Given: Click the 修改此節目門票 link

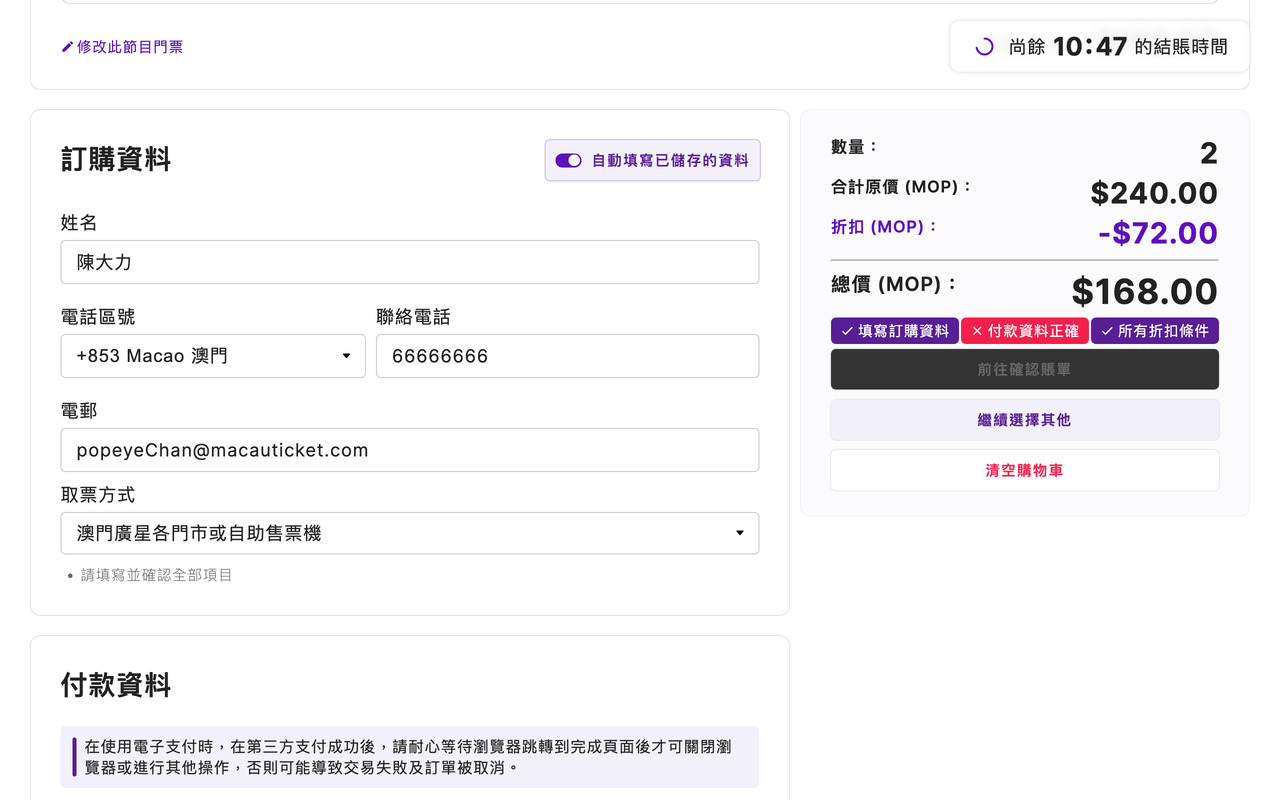Looking at the screenshot, I should [130, 46].
